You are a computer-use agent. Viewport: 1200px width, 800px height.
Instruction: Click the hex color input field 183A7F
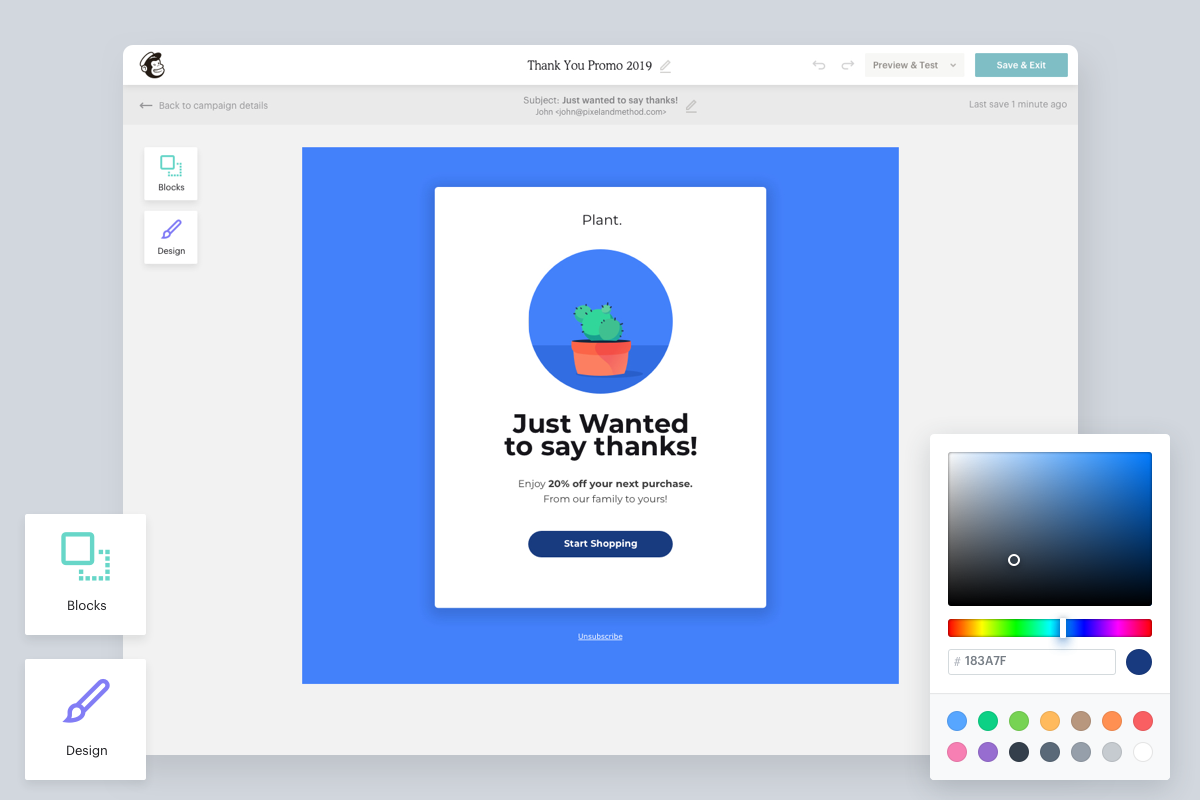1031,661
